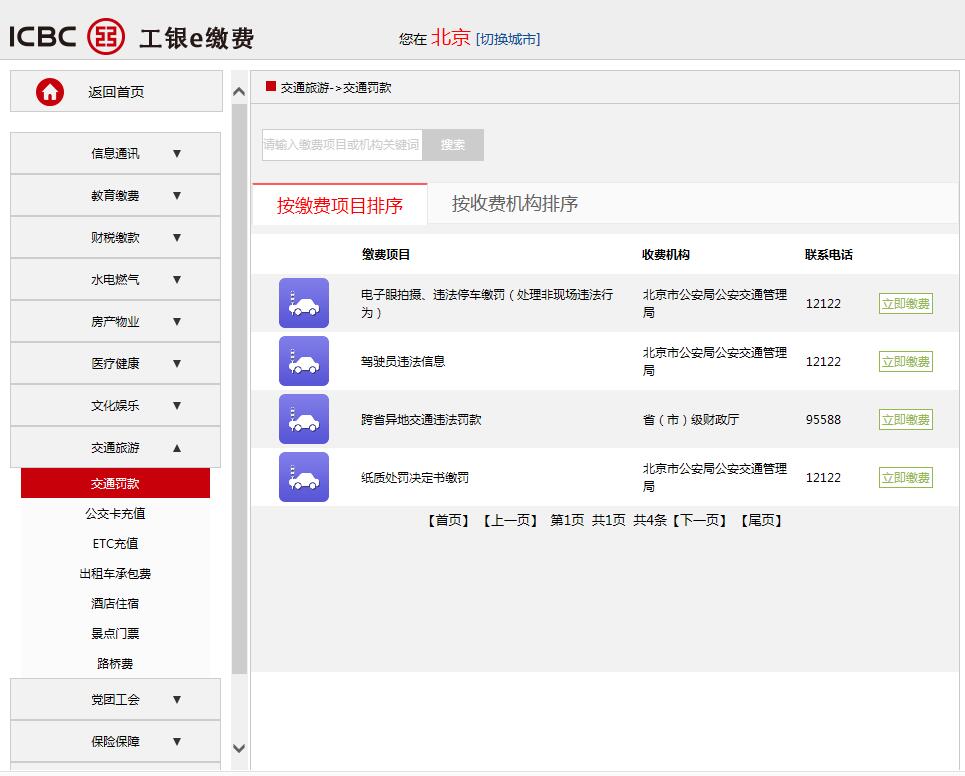This screenshot has width=965, height=776.
Task: Click the 缴费项目 column header
Action: 386,254
